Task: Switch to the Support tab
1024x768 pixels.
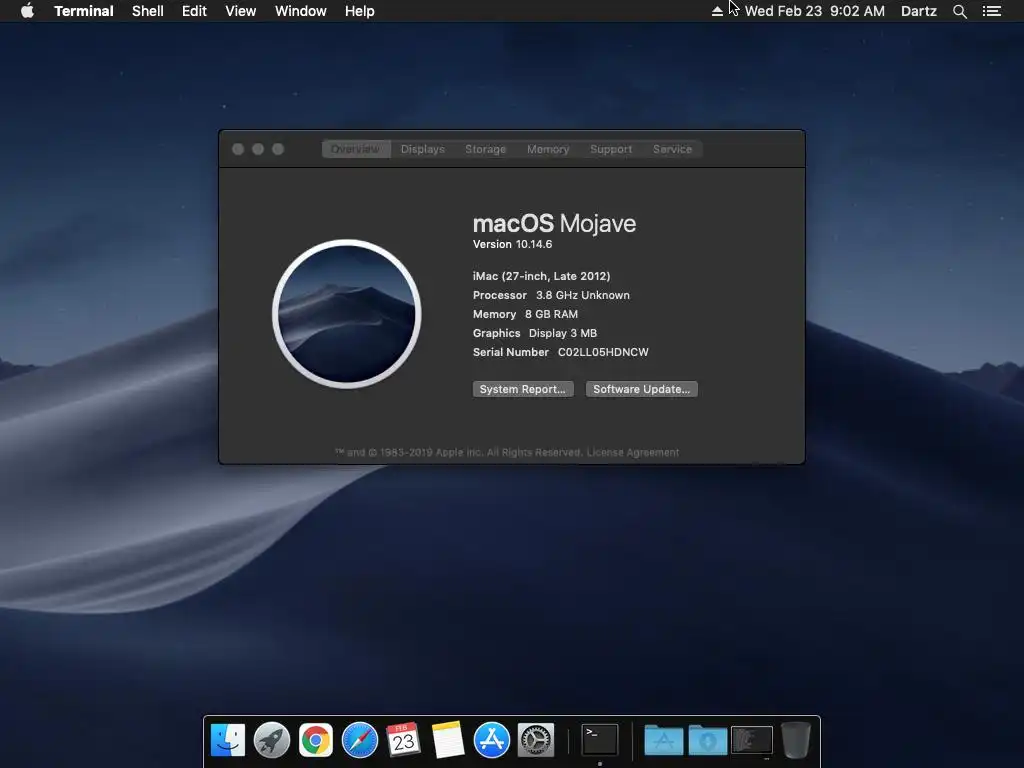Action: click(x=611, y=149)
